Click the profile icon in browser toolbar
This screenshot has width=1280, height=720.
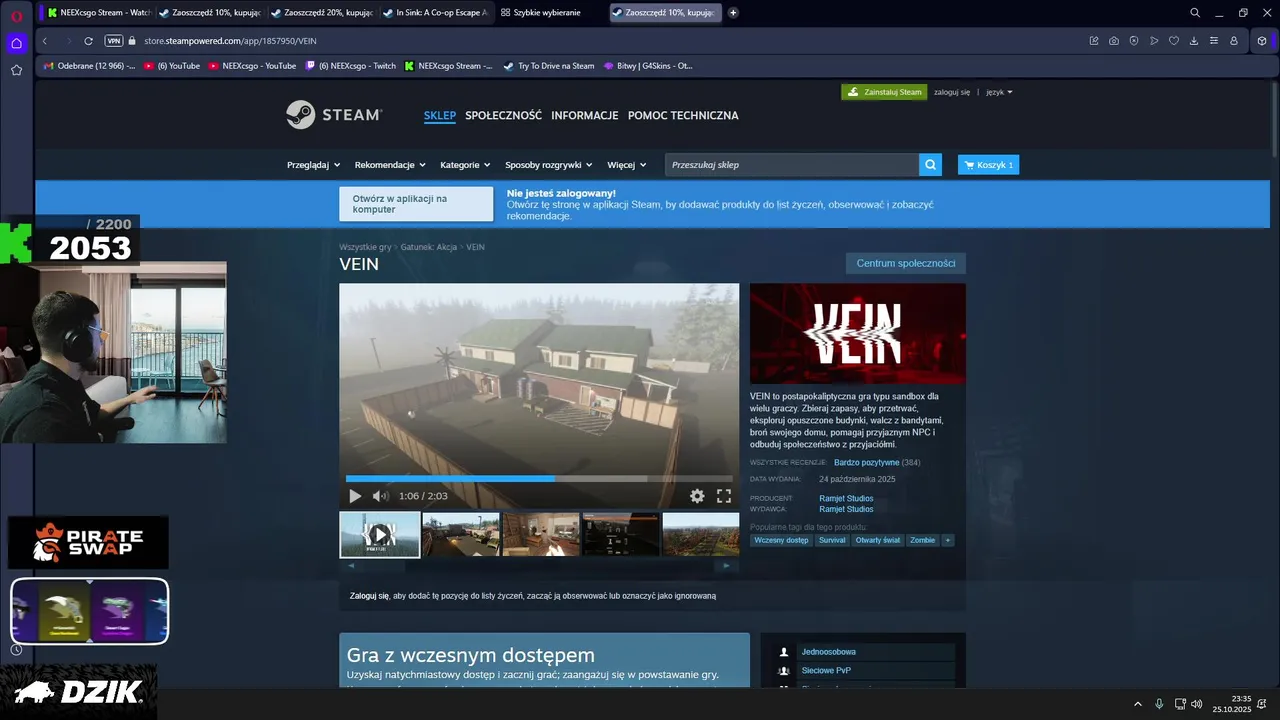[x=1234, y=41]
